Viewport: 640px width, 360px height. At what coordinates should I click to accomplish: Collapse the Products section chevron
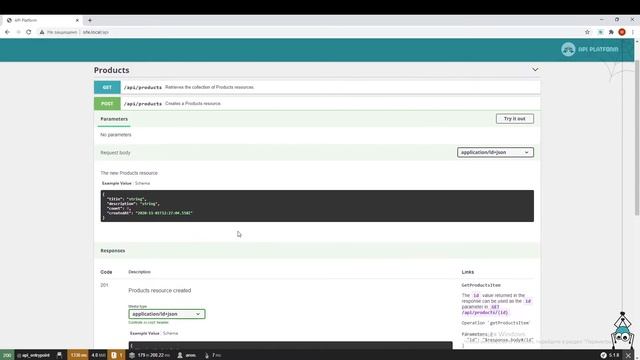[535, 70]
